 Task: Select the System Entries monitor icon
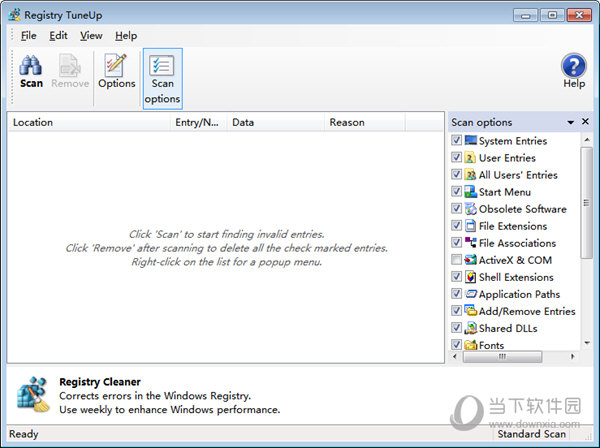(x=470, y=140)
